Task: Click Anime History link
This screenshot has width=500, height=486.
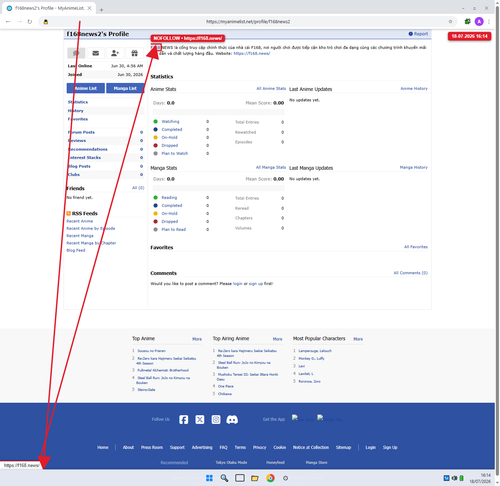Action: point(414,88)
